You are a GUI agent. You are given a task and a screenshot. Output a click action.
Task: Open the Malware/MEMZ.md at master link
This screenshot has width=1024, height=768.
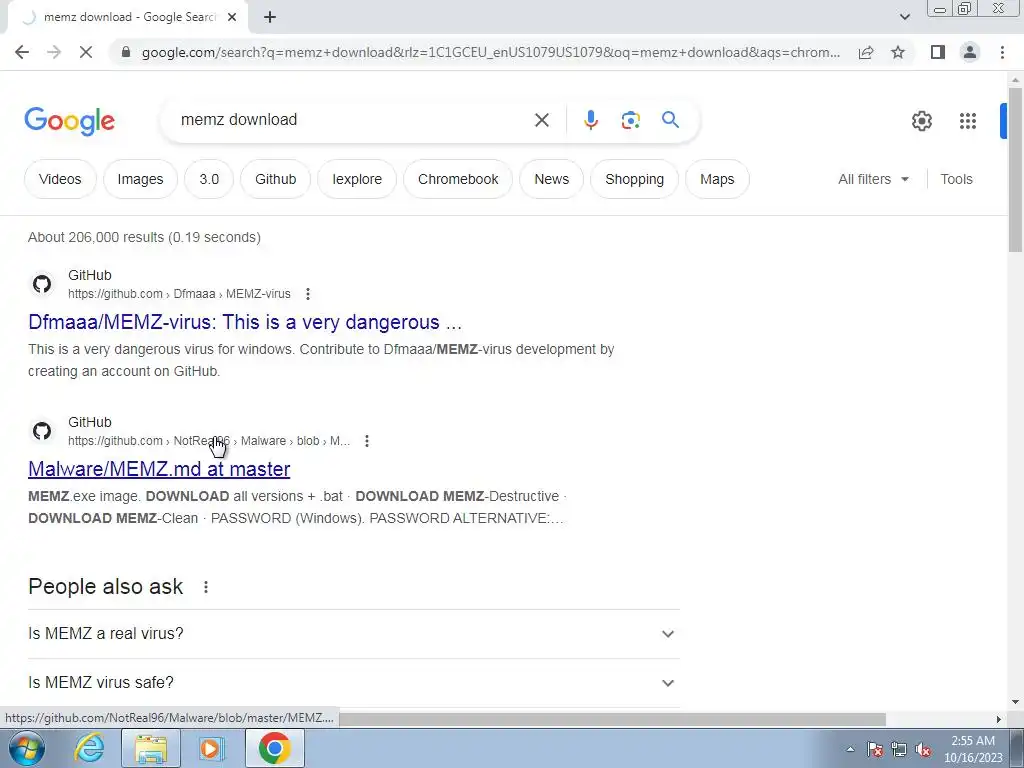[159, 469]
